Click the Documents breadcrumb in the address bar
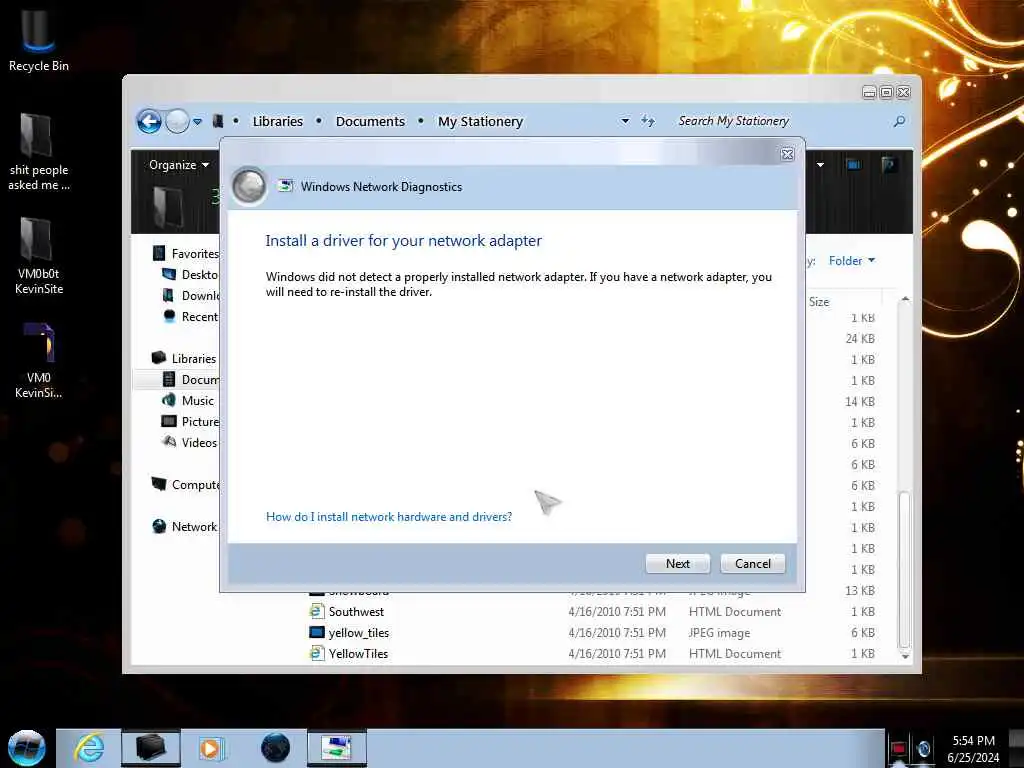The height and width of the screenshot is (768, 1024). (370, 121)
